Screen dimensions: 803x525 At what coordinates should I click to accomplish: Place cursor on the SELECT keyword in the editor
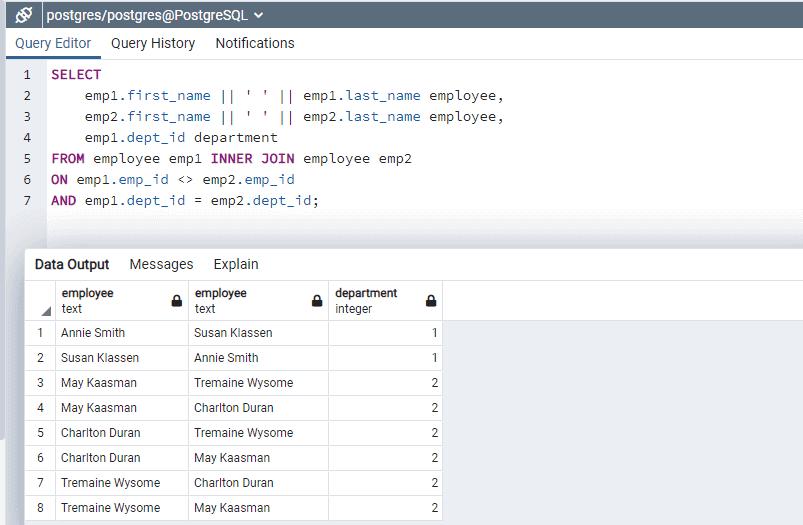pyautogui.click(x=76, y=75)
